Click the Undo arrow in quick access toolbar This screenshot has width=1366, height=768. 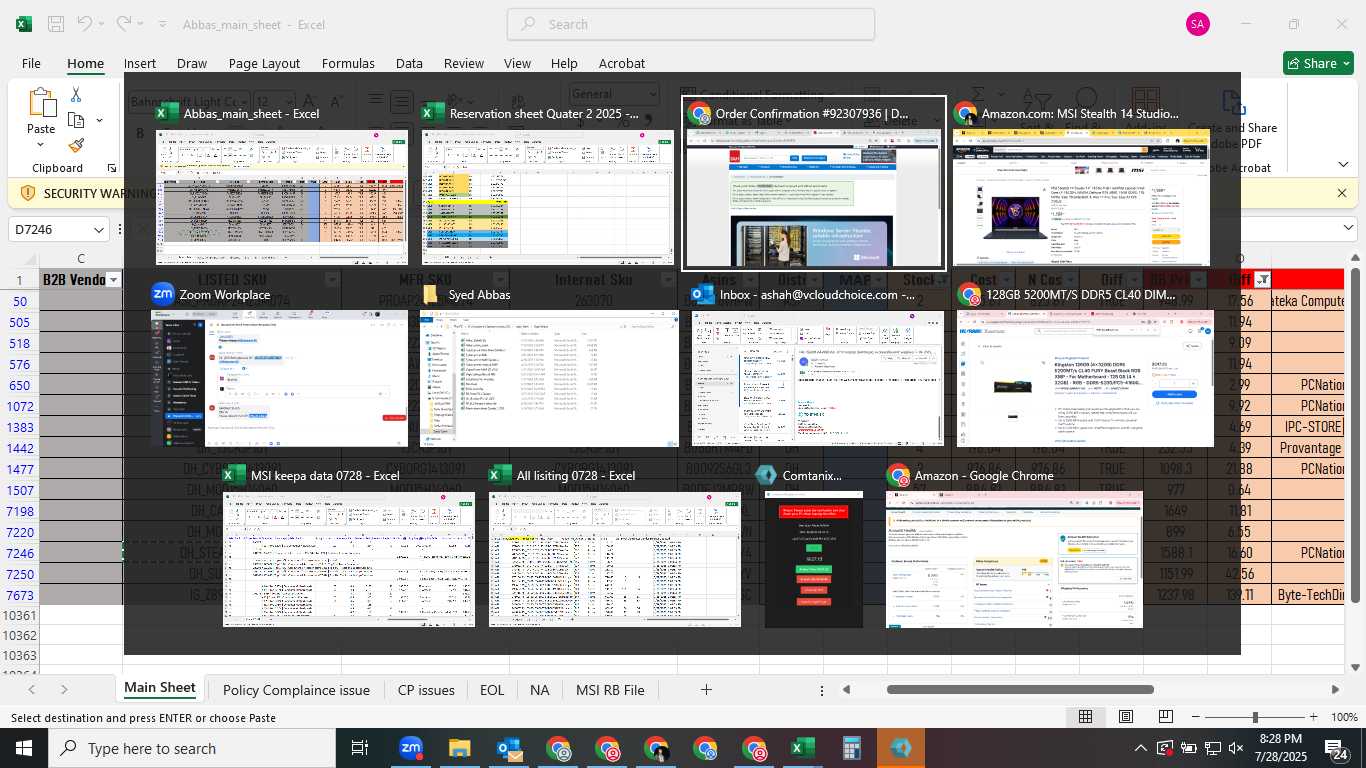pos(85,23)
